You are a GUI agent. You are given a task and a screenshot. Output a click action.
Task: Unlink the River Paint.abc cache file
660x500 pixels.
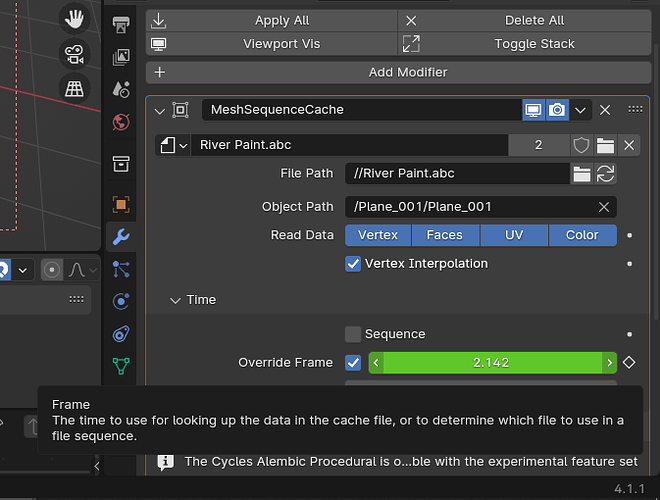point(629,145)
